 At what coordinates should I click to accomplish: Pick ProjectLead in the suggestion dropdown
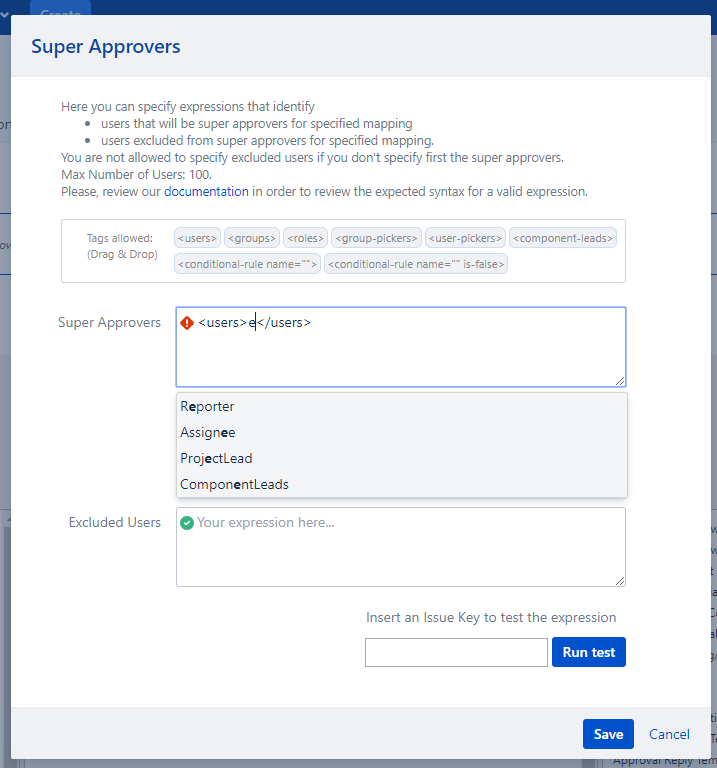(x=216, y=459)
